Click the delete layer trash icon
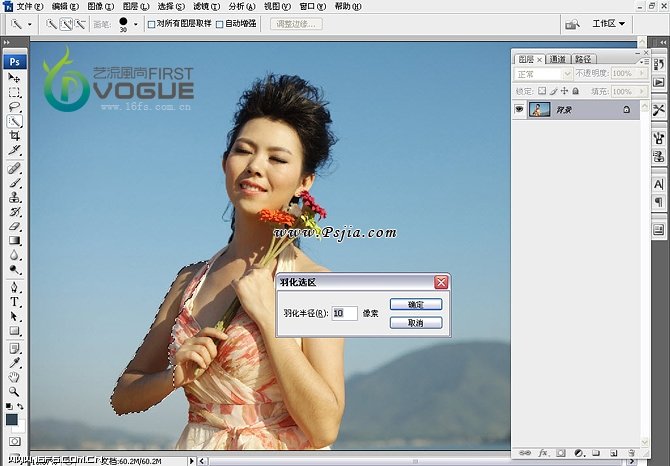Screen dimensions: 670x466 (631, 453)
